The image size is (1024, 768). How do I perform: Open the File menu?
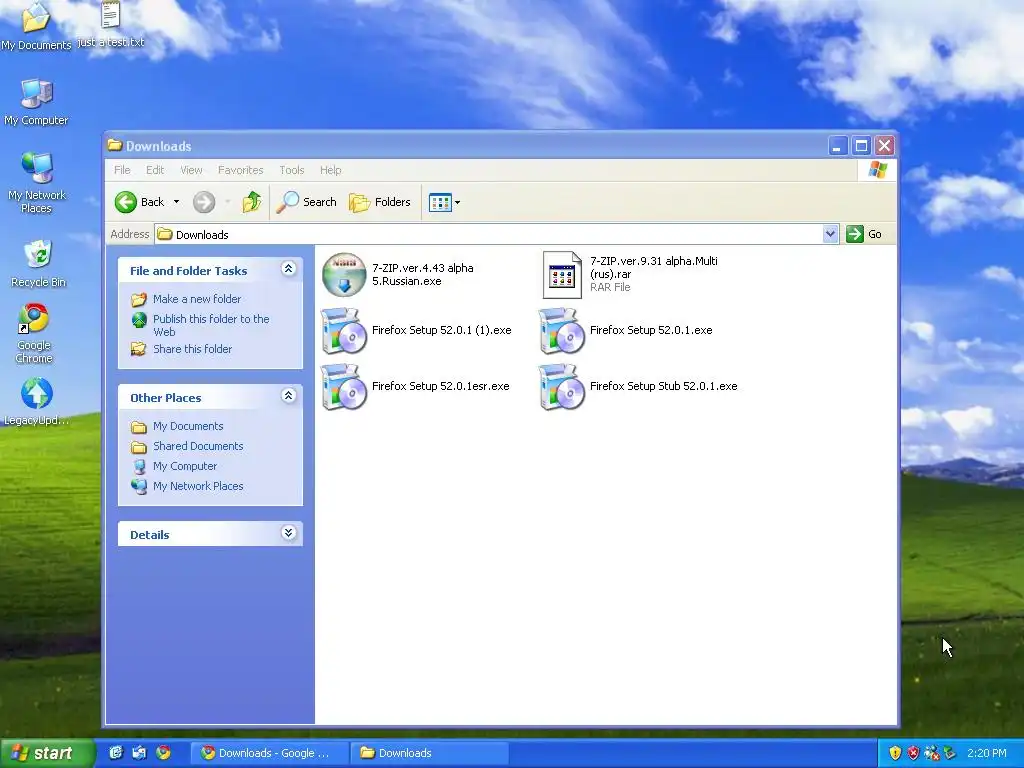tap(122, 170)
